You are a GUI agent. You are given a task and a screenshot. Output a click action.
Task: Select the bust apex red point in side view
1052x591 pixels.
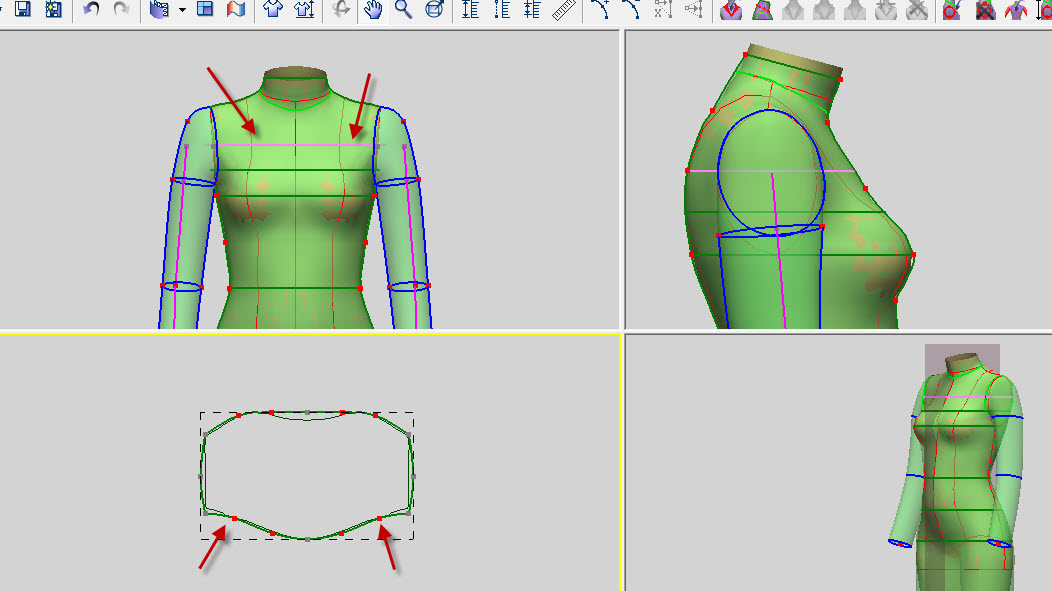click(913, 255)
